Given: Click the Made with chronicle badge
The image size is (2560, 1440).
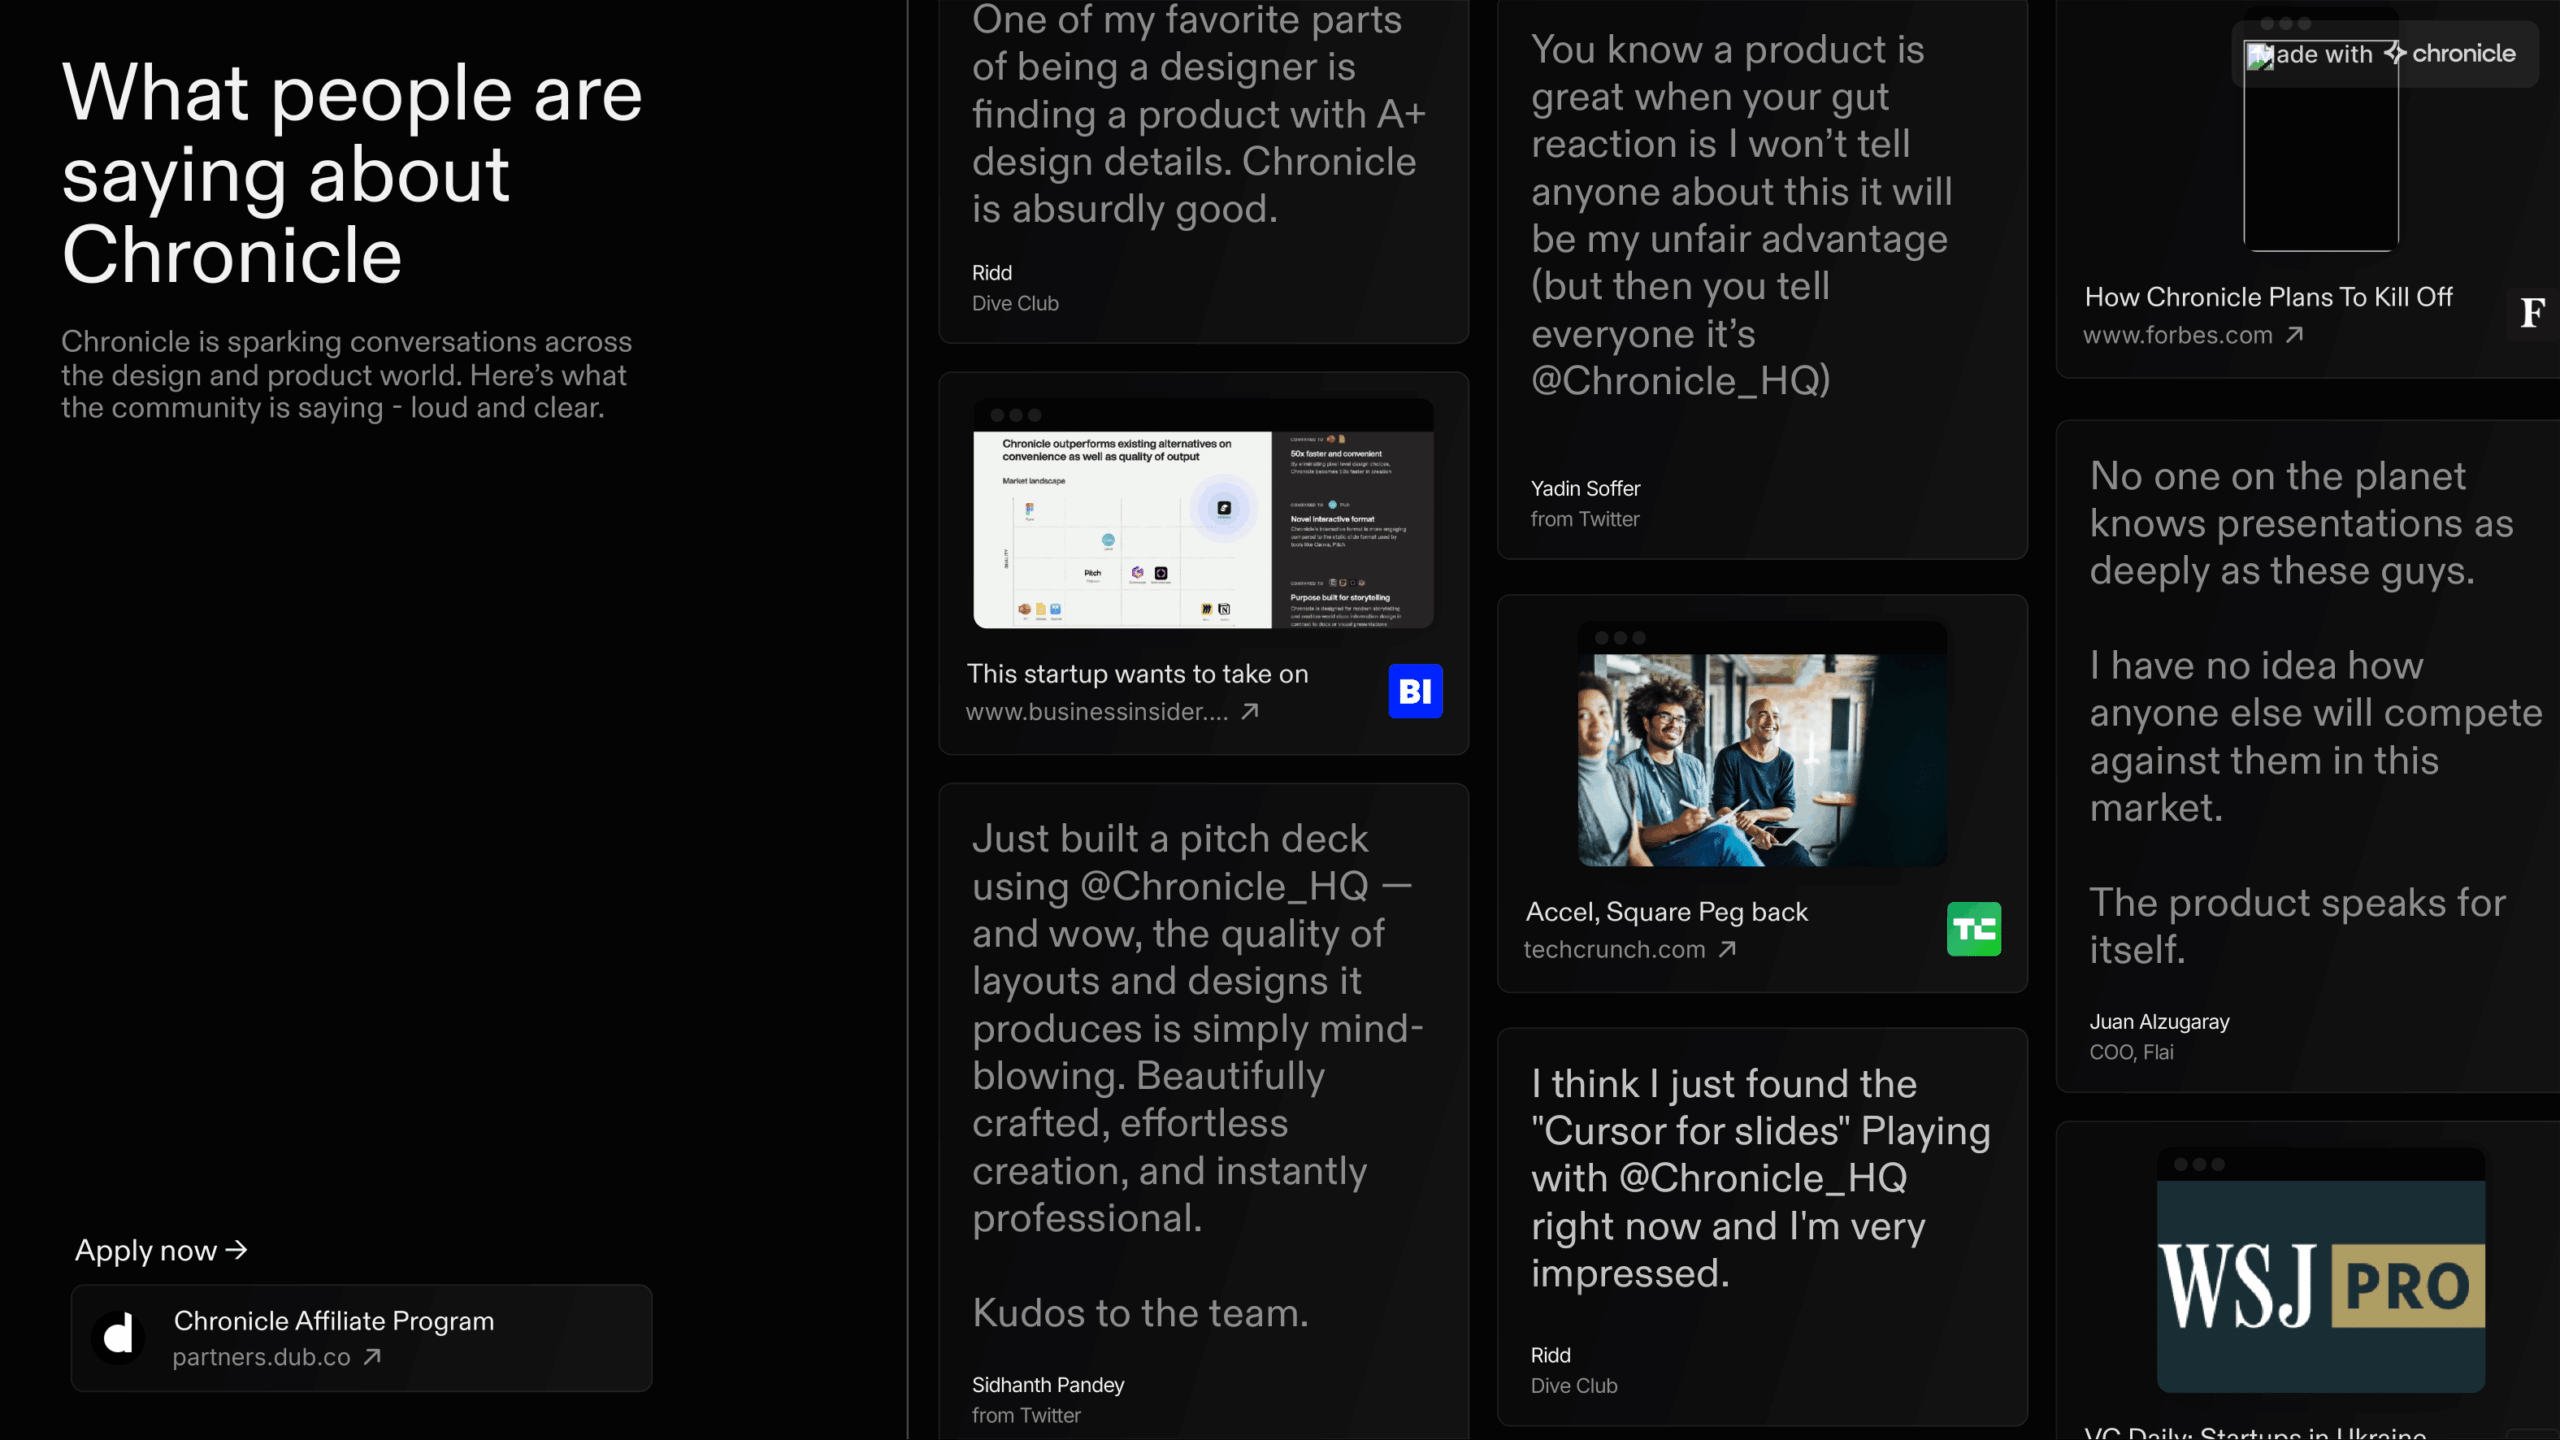Looking at the screenshot, I should coord(2385,54).
